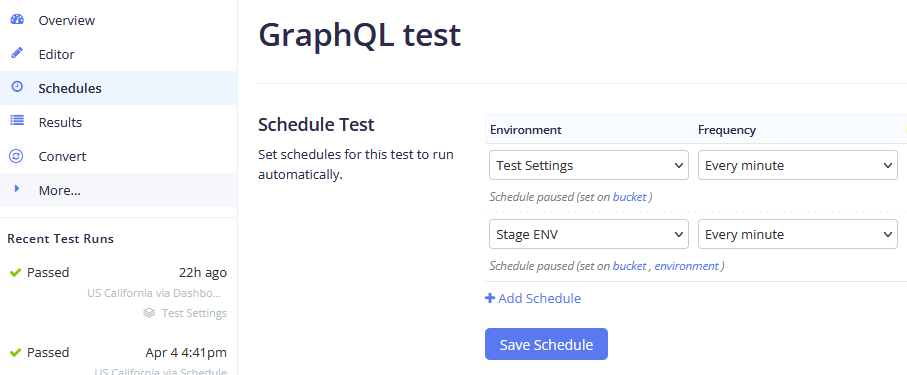Open the Test Settings environment dropdown
Image resolution: width=907 pixels, height=375 pixels.
coord(589,165)
